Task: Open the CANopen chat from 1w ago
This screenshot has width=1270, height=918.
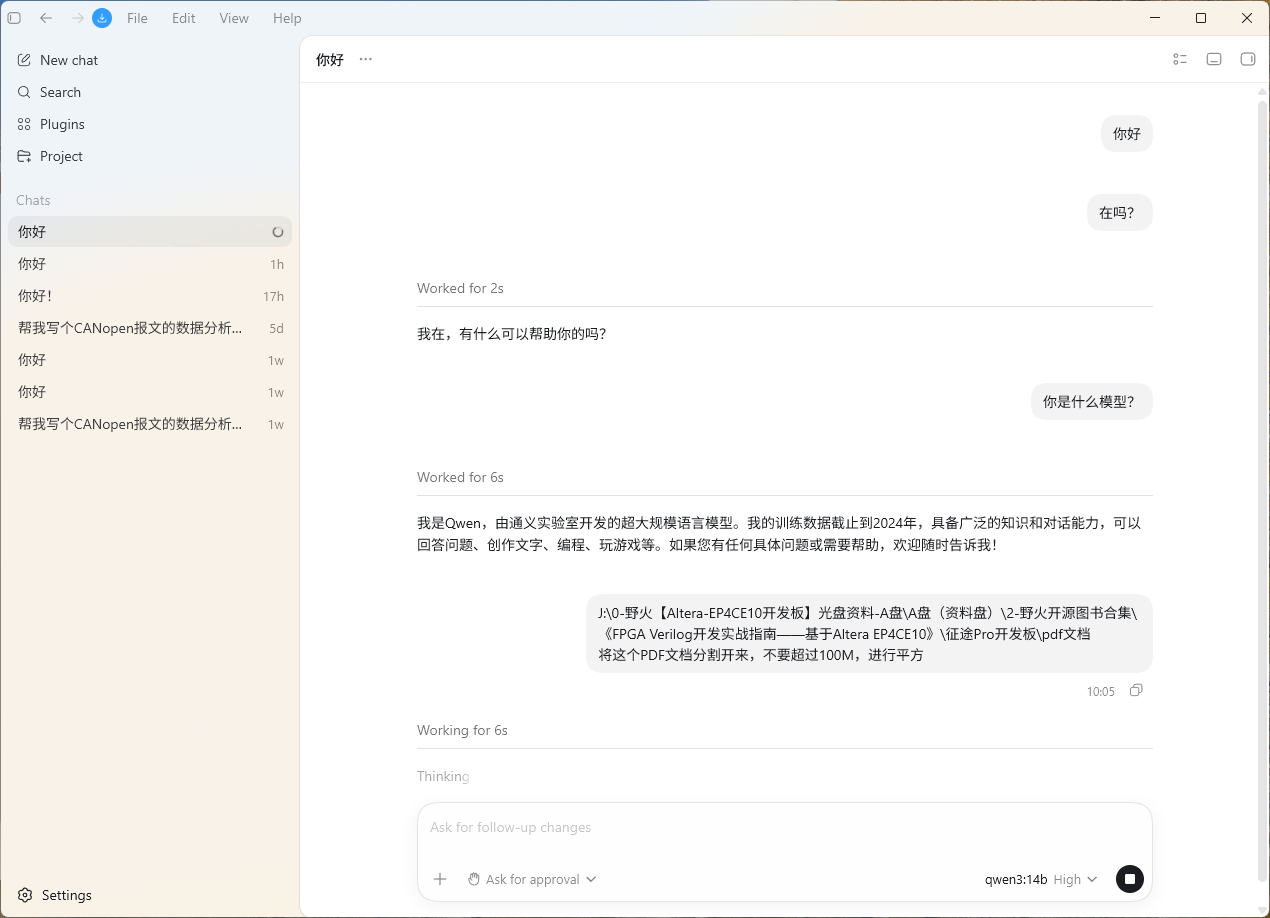Action: click(x=150, y=424)
